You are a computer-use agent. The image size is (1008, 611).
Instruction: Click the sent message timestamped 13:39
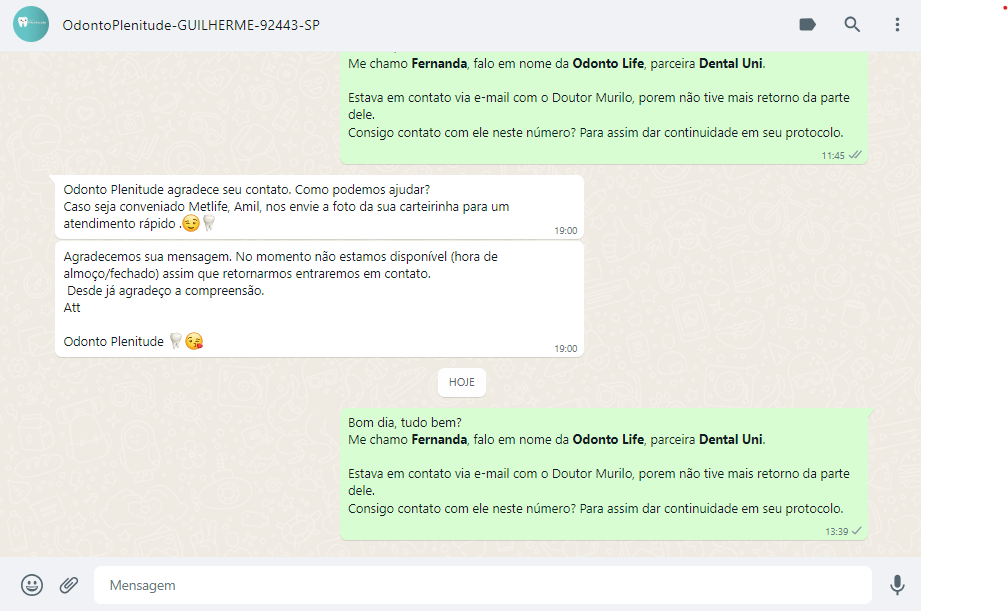pos(604,473)
